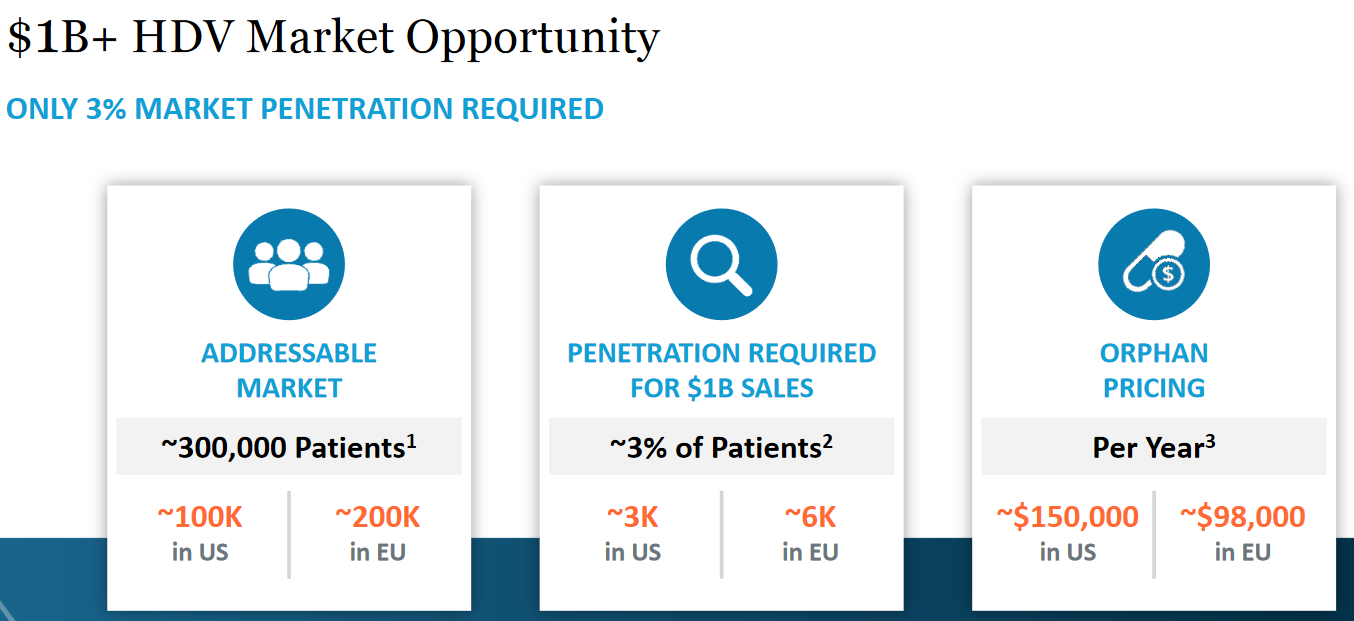Click the "~100K in US" figure
The height and width of the screenshot is (621, 1354).
[200, 533]
